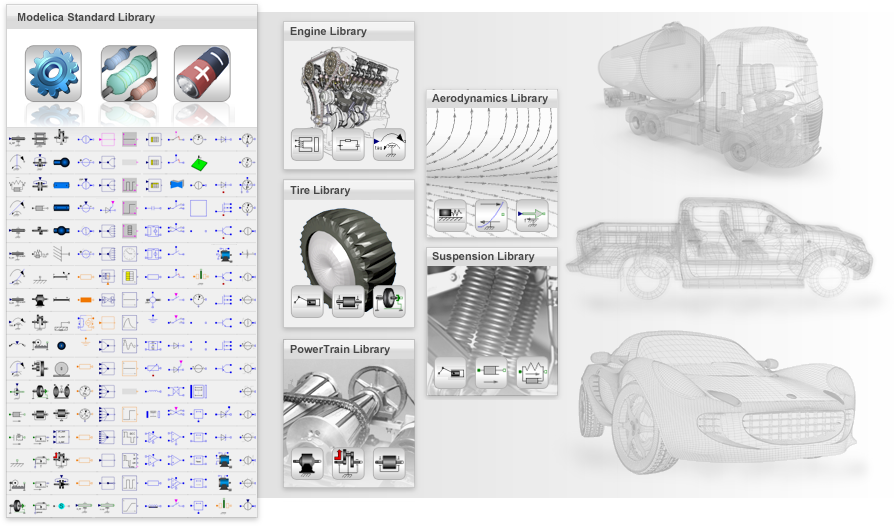The image size is (894, 526).
Task: Click Aerodynamics Library green arrow icon
Action: [x=533, y=215]
